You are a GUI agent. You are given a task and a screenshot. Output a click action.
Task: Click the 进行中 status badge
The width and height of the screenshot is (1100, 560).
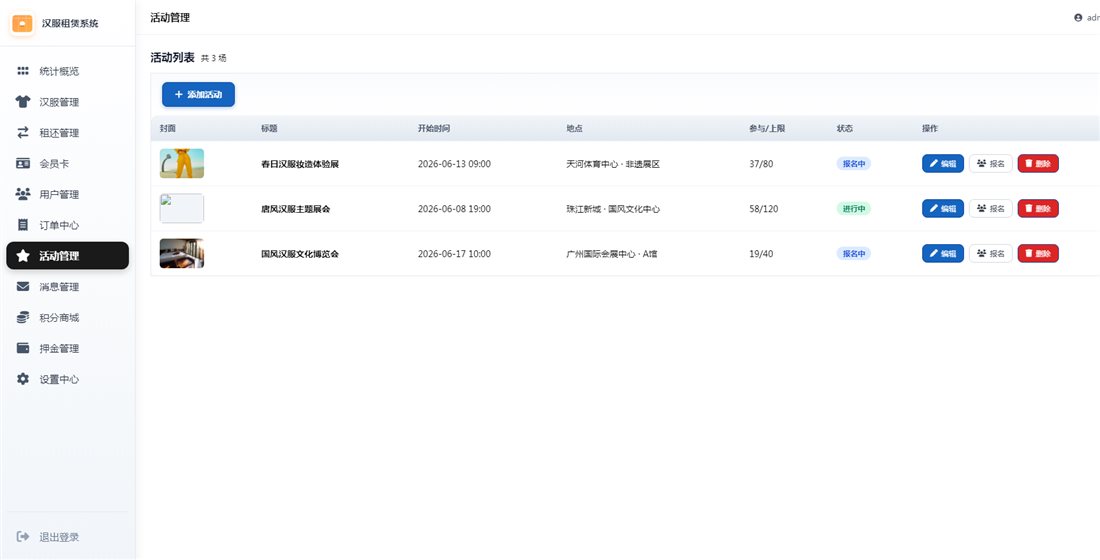tap(854, 208)
